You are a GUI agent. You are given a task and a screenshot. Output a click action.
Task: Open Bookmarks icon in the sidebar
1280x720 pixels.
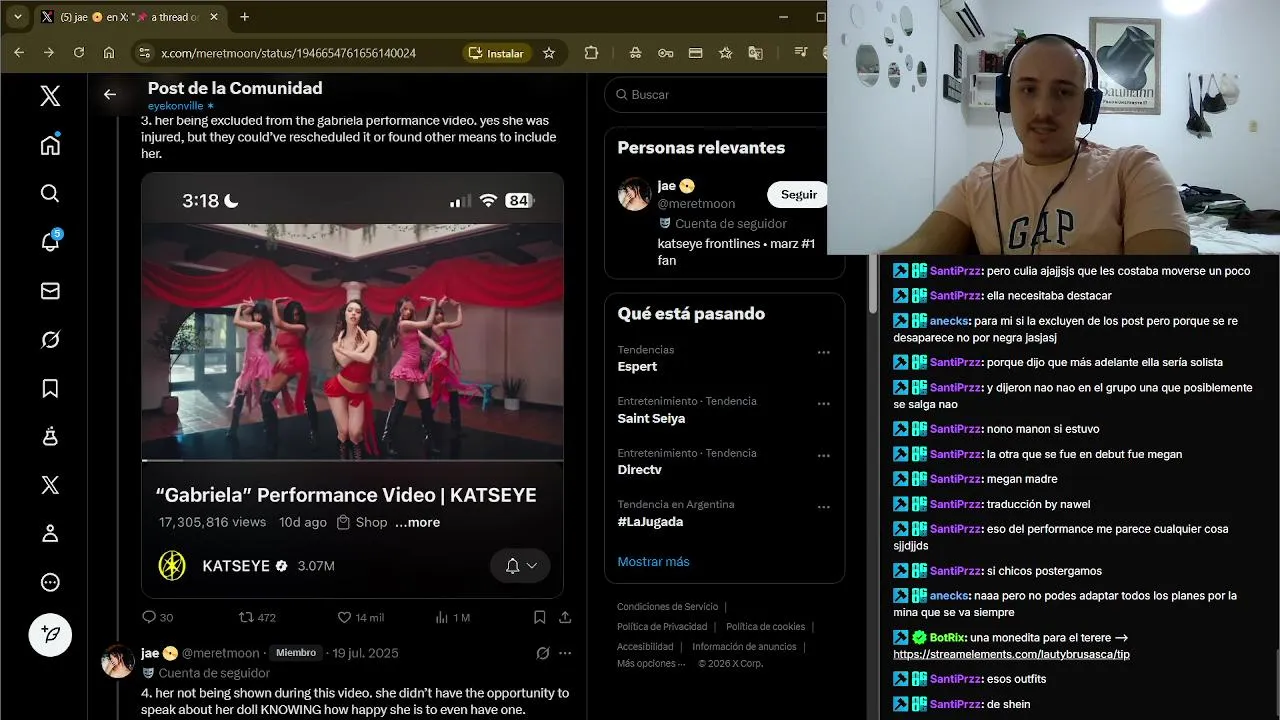coord(50,388)
